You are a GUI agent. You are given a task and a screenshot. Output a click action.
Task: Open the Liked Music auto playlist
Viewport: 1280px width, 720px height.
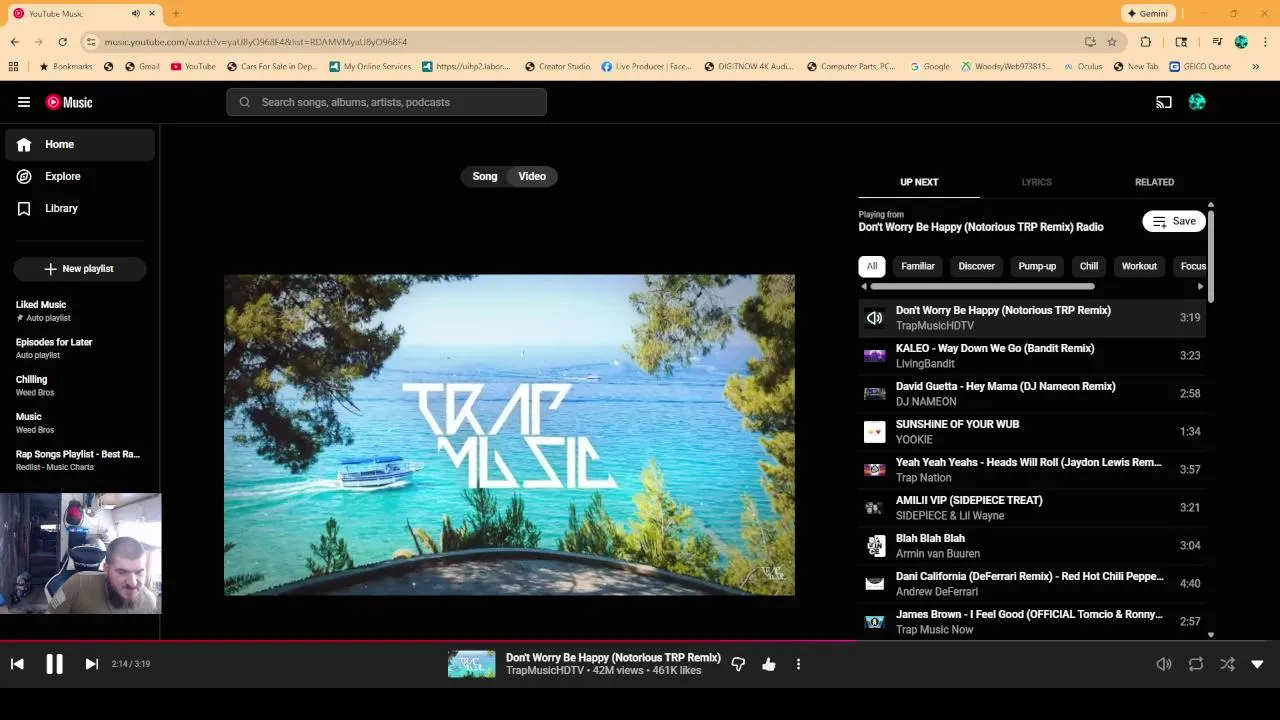pos(80,311)
